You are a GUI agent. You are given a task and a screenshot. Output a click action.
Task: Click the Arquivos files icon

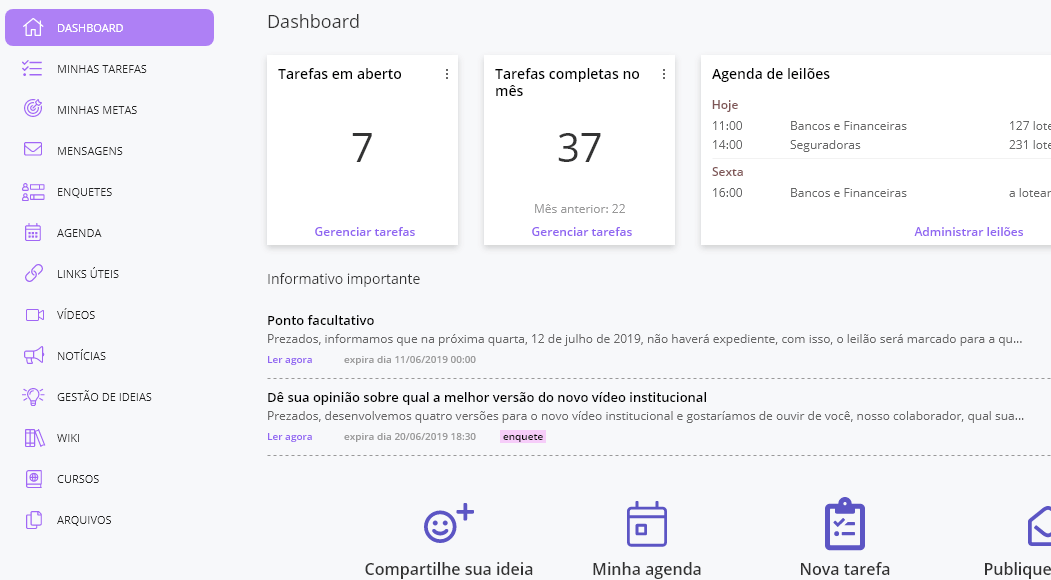point(34,520)
